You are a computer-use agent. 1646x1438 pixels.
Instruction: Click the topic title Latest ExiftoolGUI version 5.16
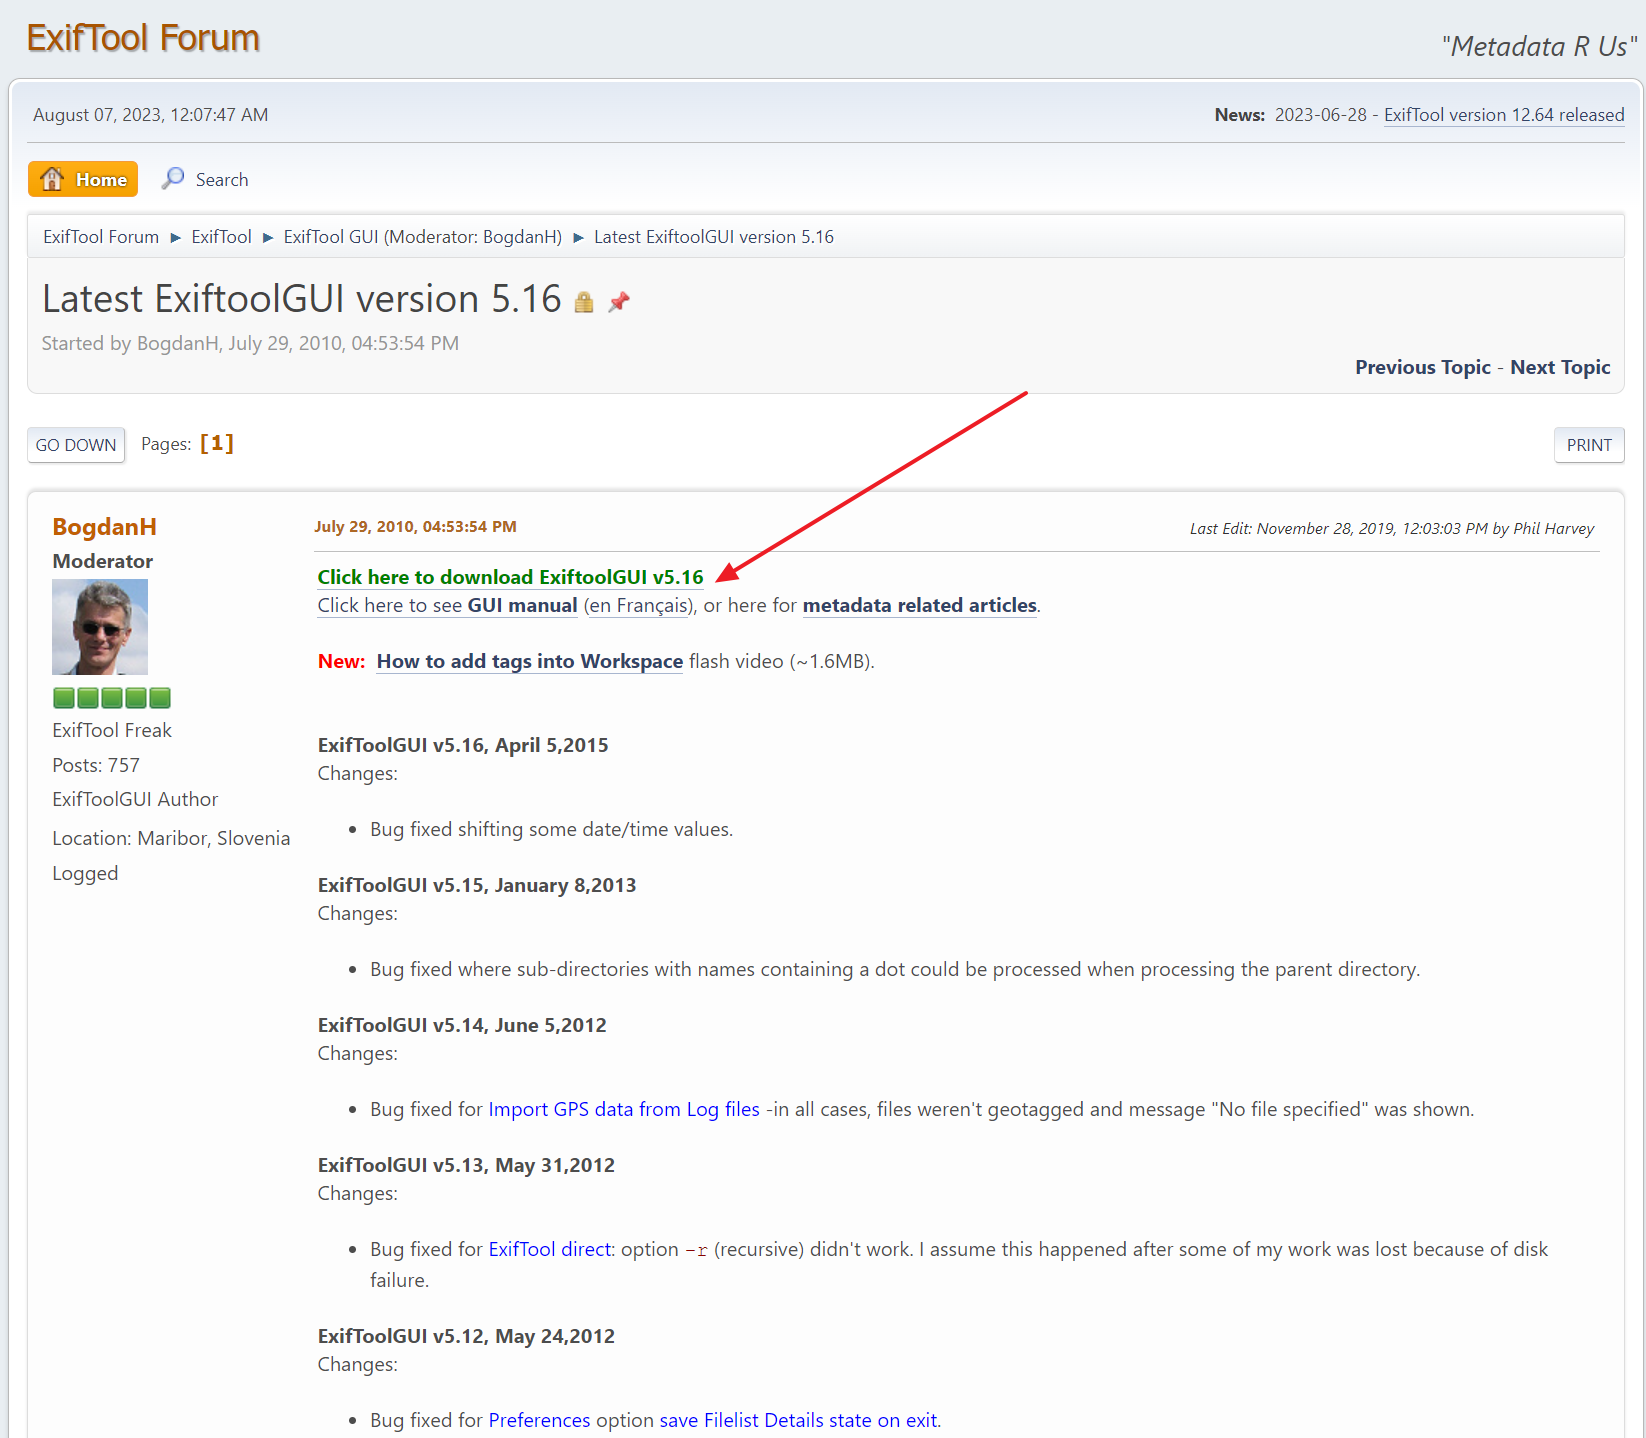point(302,299)
